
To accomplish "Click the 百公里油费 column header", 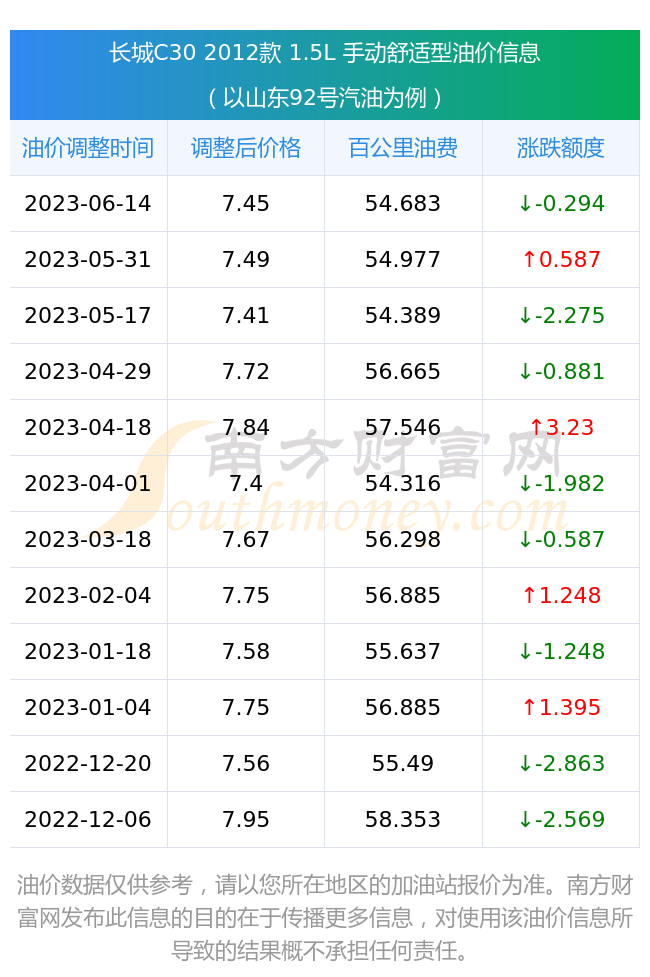I will tap(403, 148).
